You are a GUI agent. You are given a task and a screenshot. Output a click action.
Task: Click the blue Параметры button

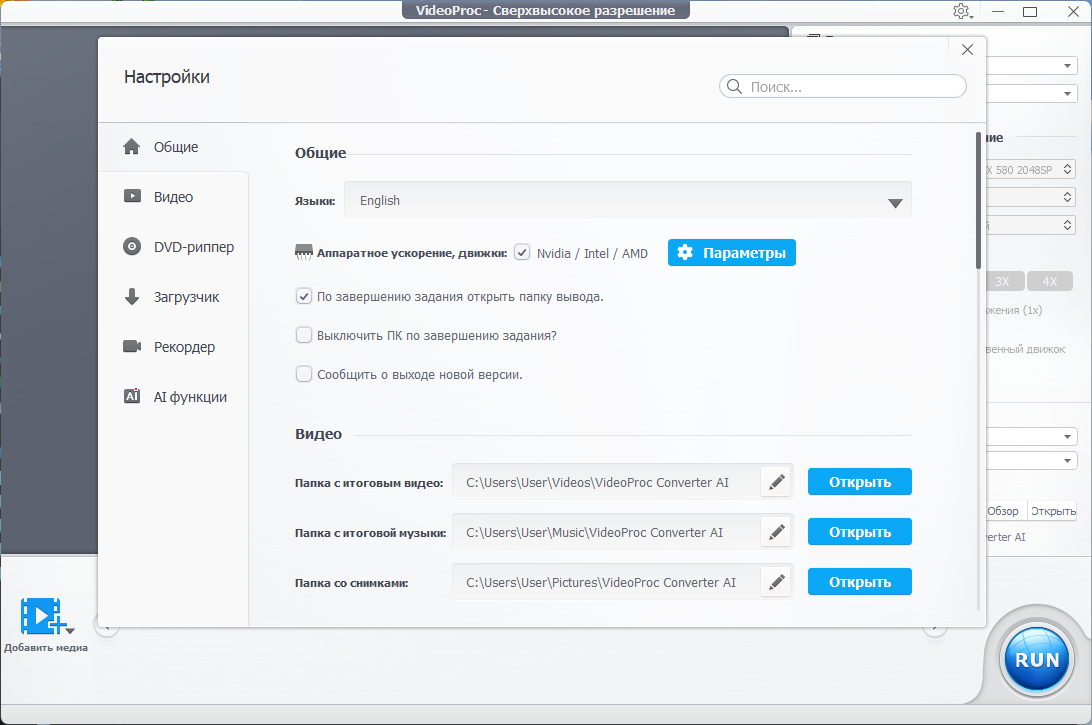pos(731,253)
